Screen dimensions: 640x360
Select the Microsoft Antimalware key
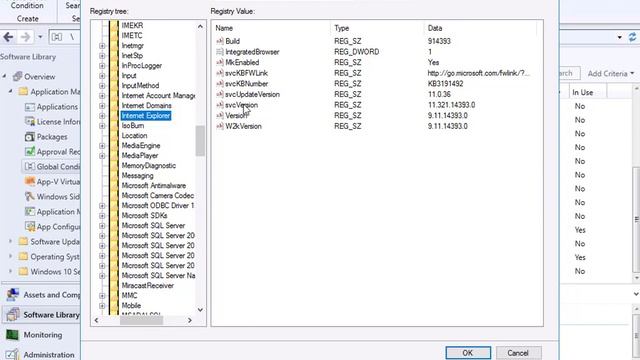[153, 185]
